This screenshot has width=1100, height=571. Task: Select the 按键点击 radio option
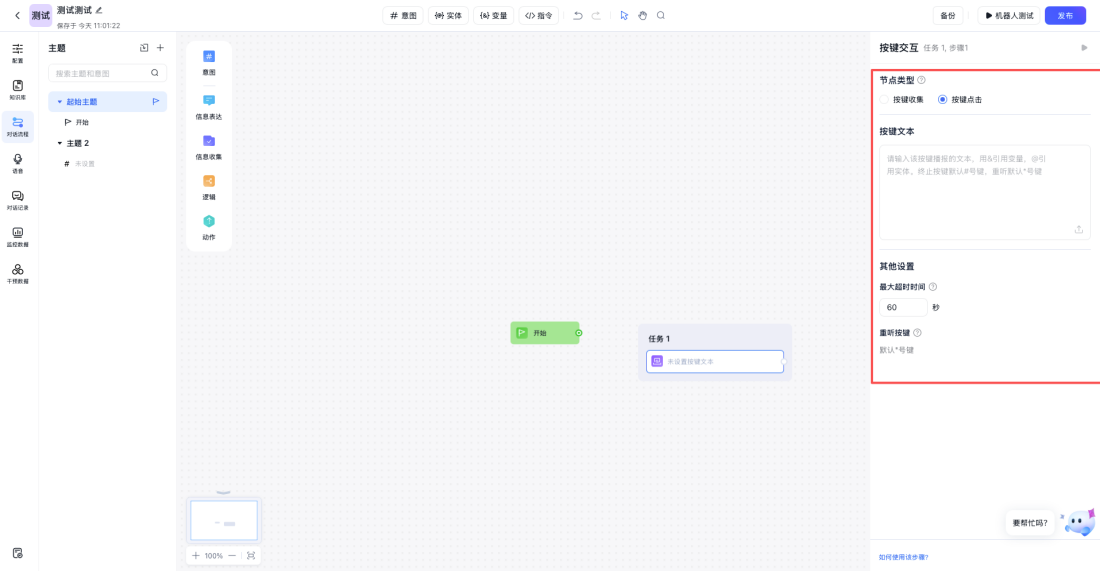tap(943, 100)
